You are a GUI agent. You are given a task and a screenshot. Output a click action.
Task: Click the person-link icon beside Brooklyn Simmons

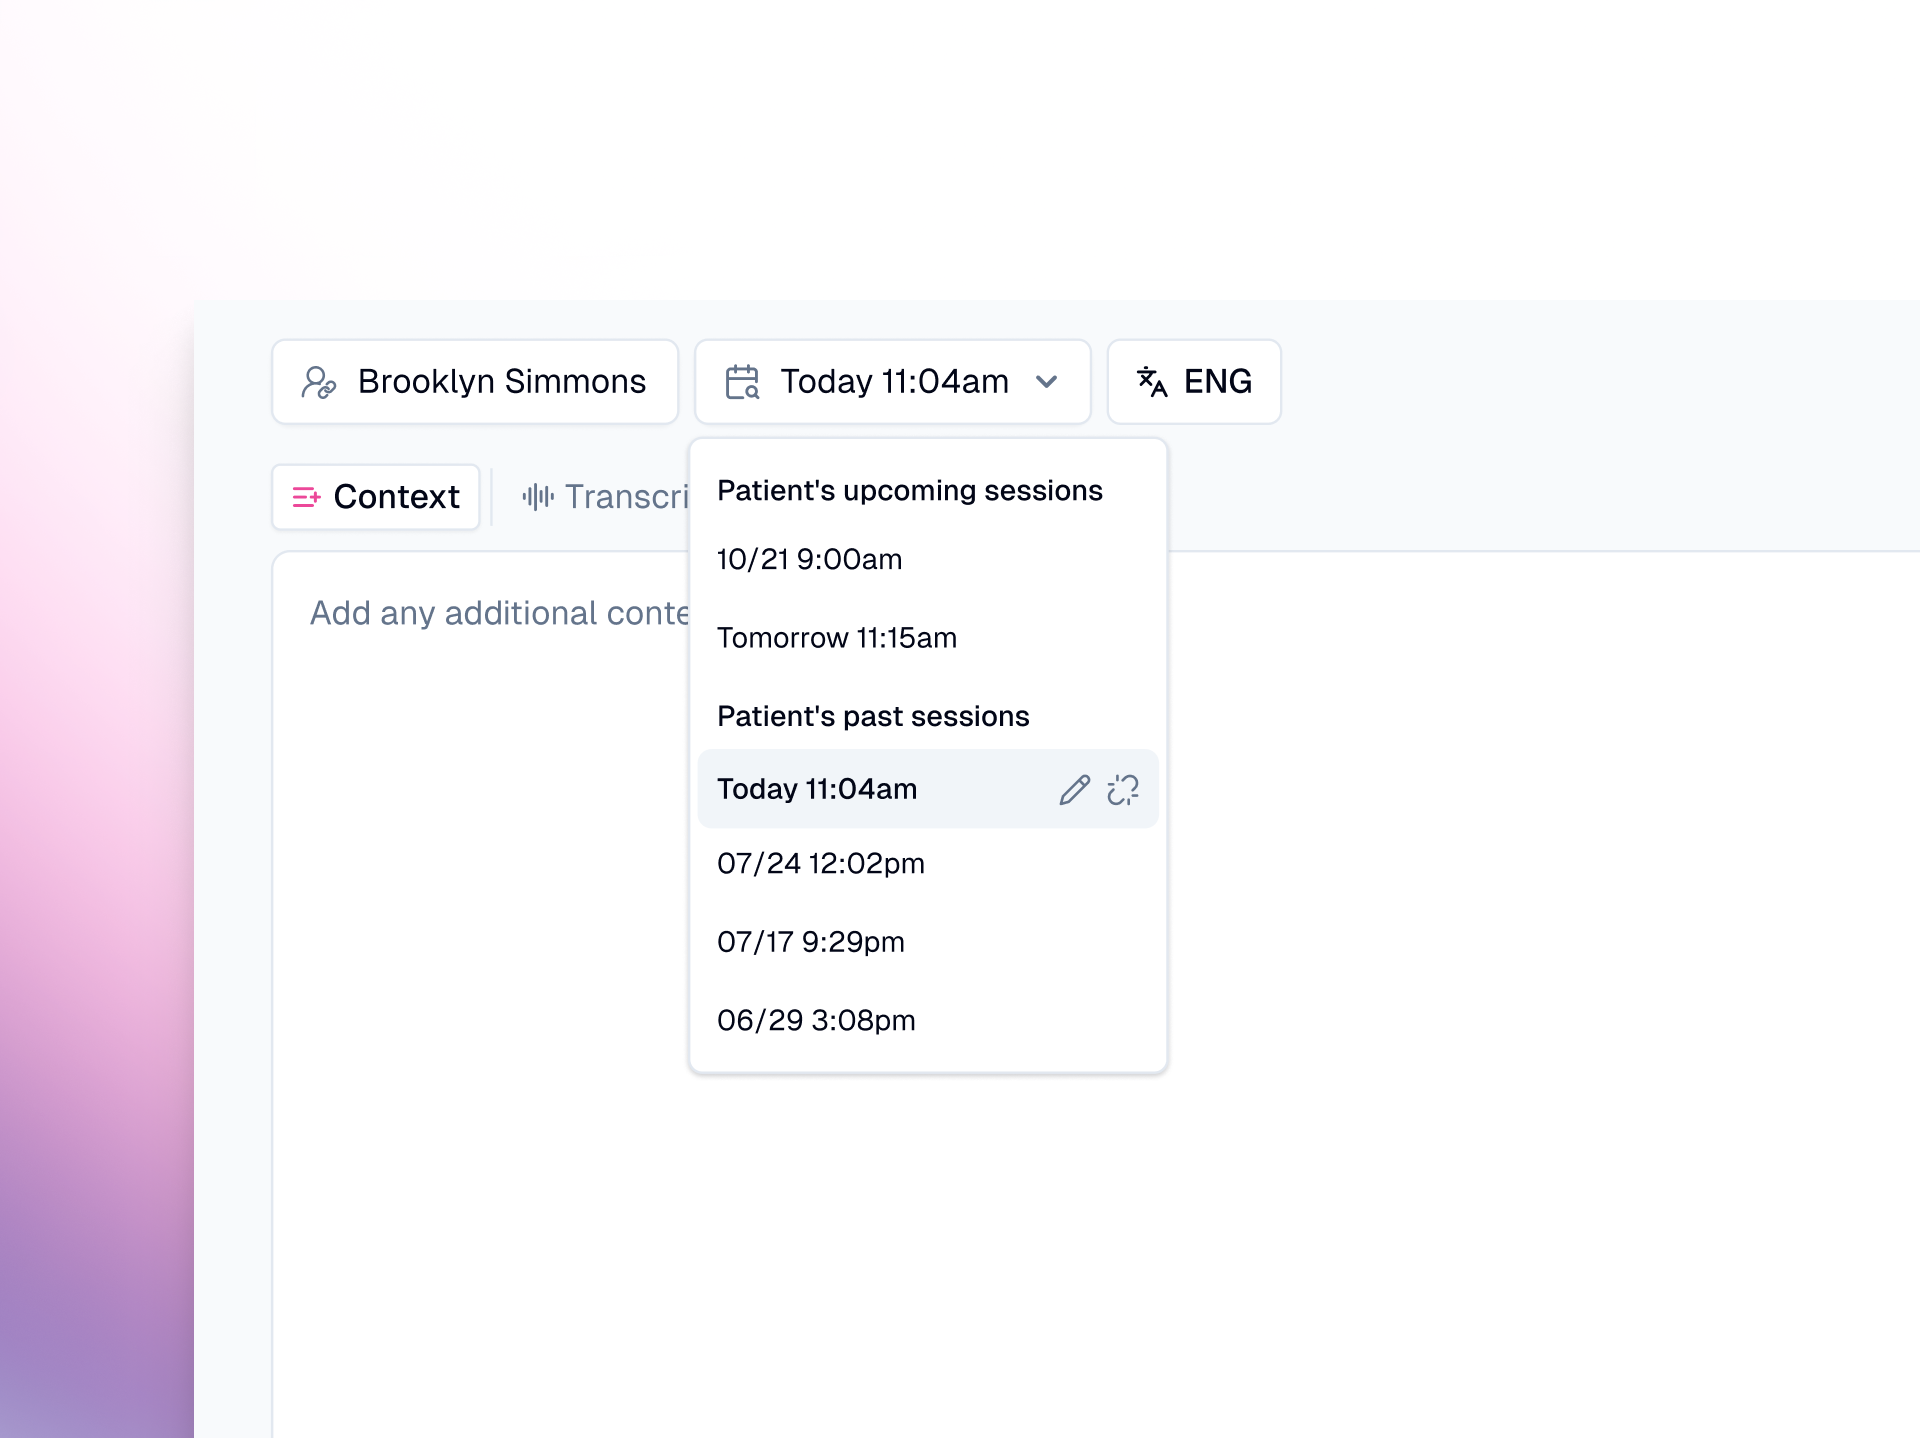tap(318, 381)
